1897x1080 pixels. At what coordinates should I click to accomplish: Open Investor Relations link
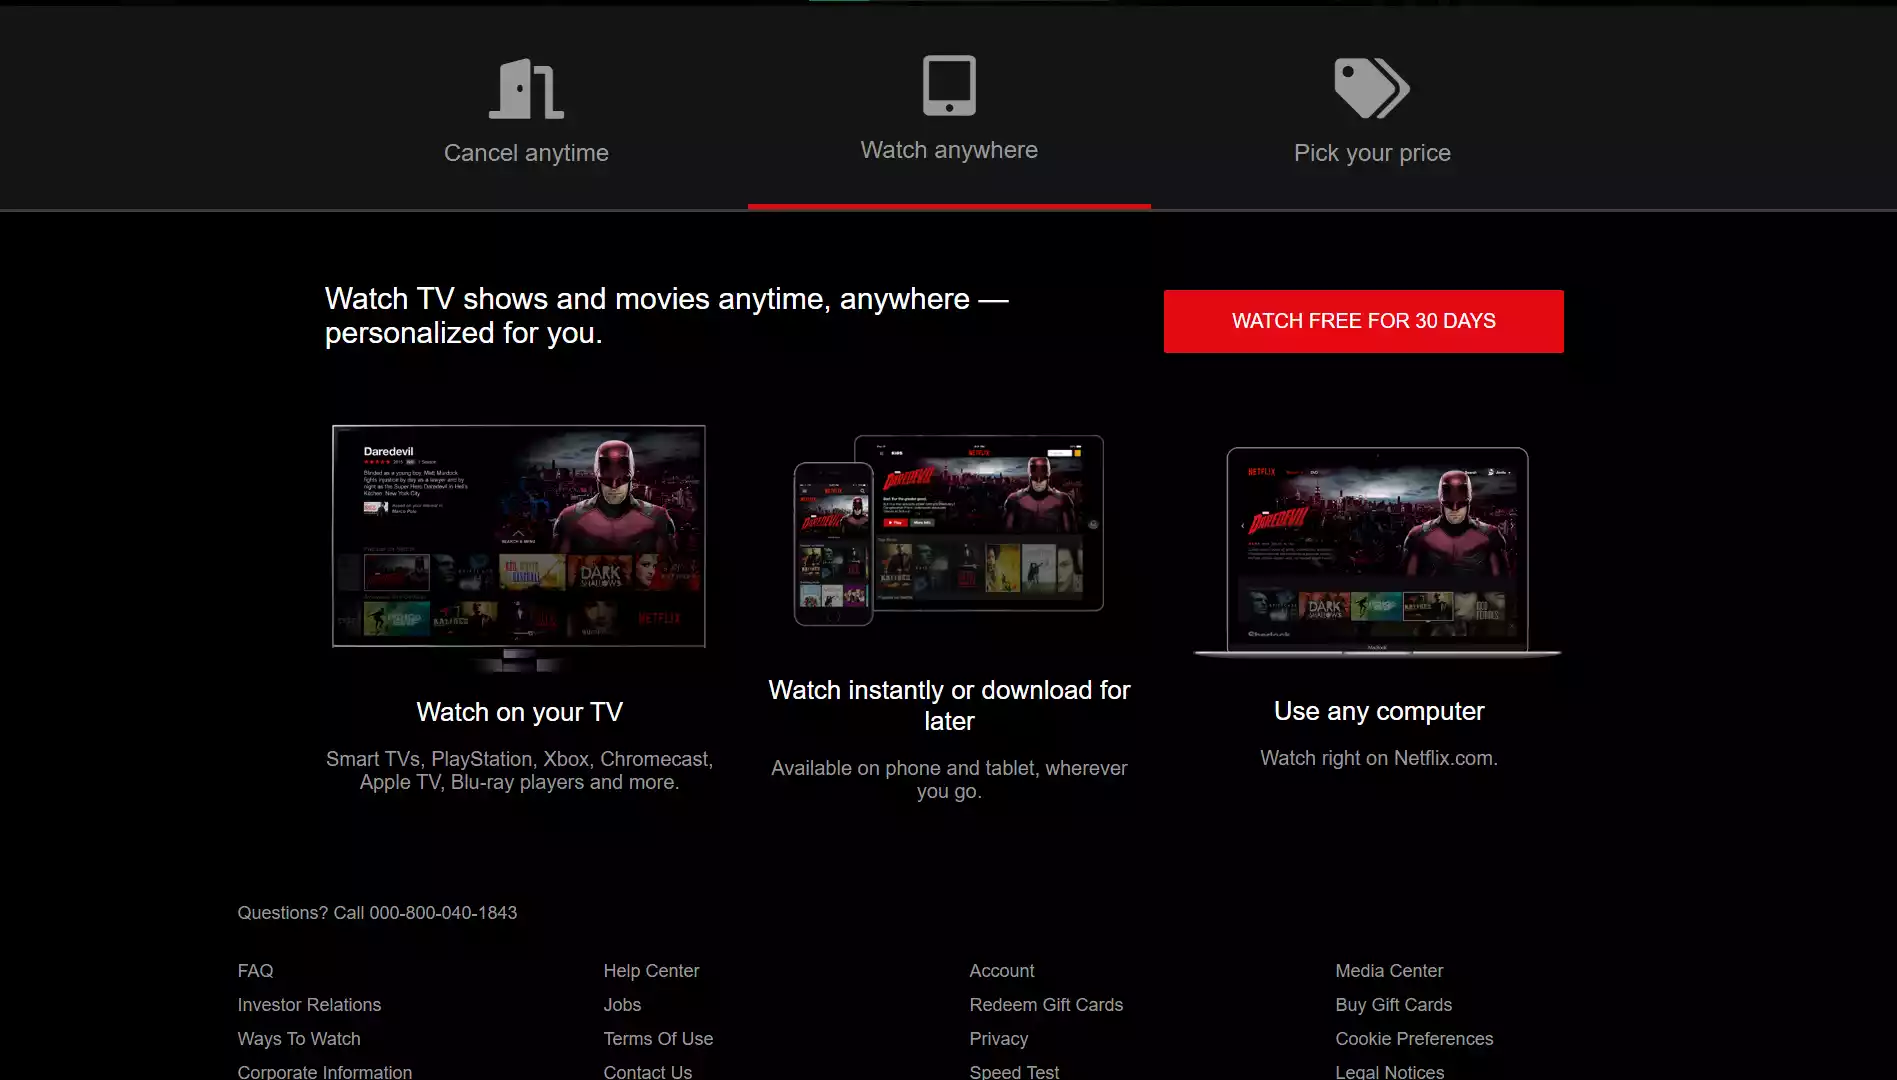tap(309, 1005)
